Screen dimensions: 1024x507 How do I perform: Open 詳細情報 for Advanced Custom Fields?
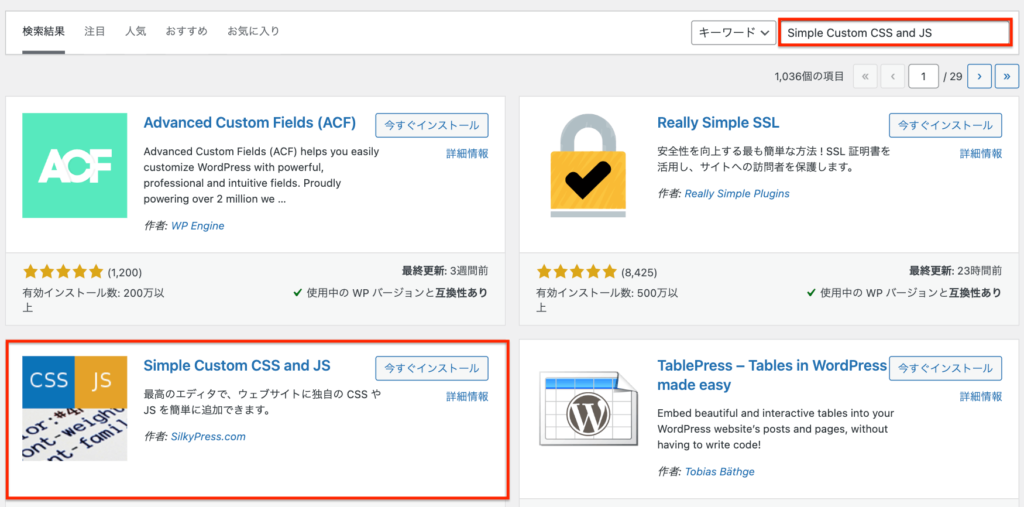tap(467, 154)
